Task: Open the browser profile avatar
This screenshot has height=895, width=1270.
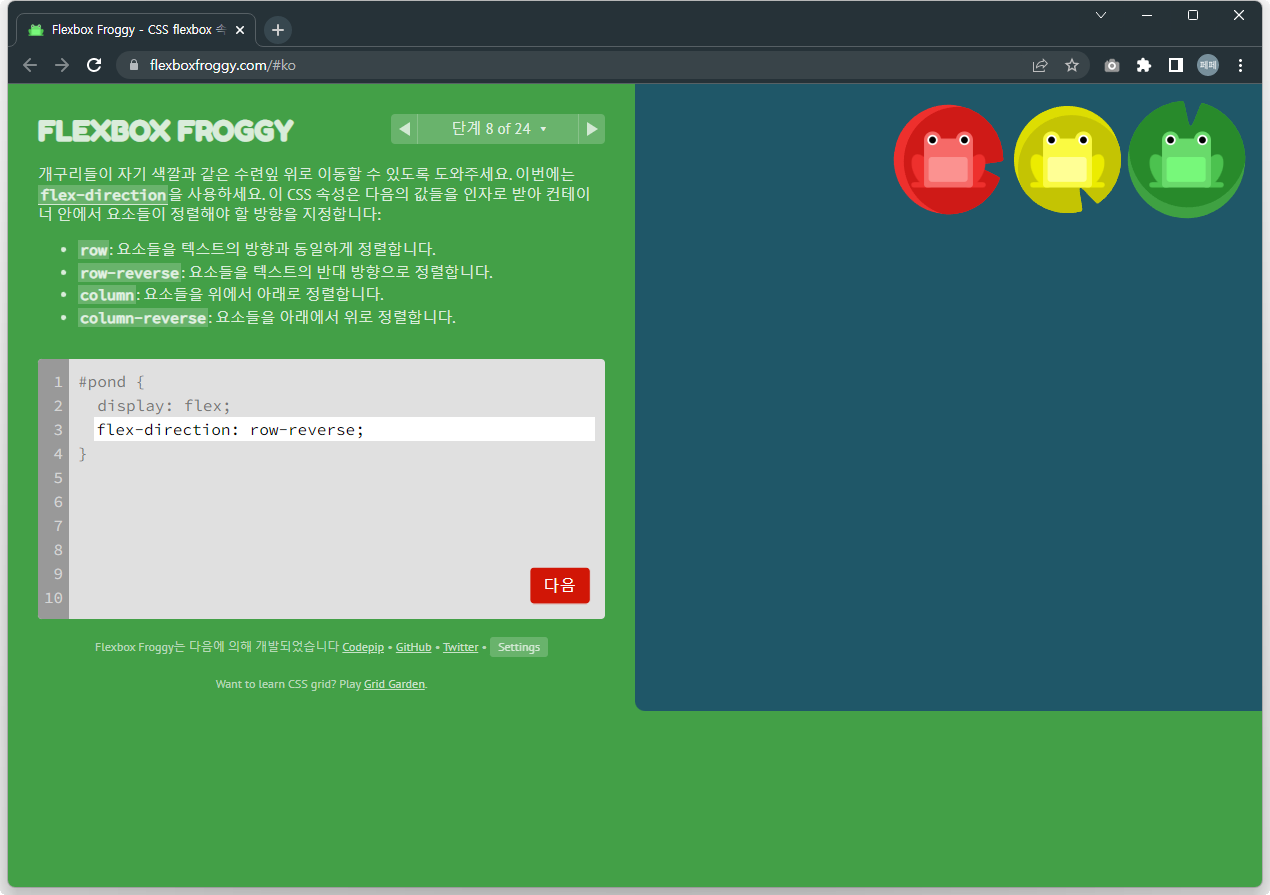Action: (x=1208, y=65)
